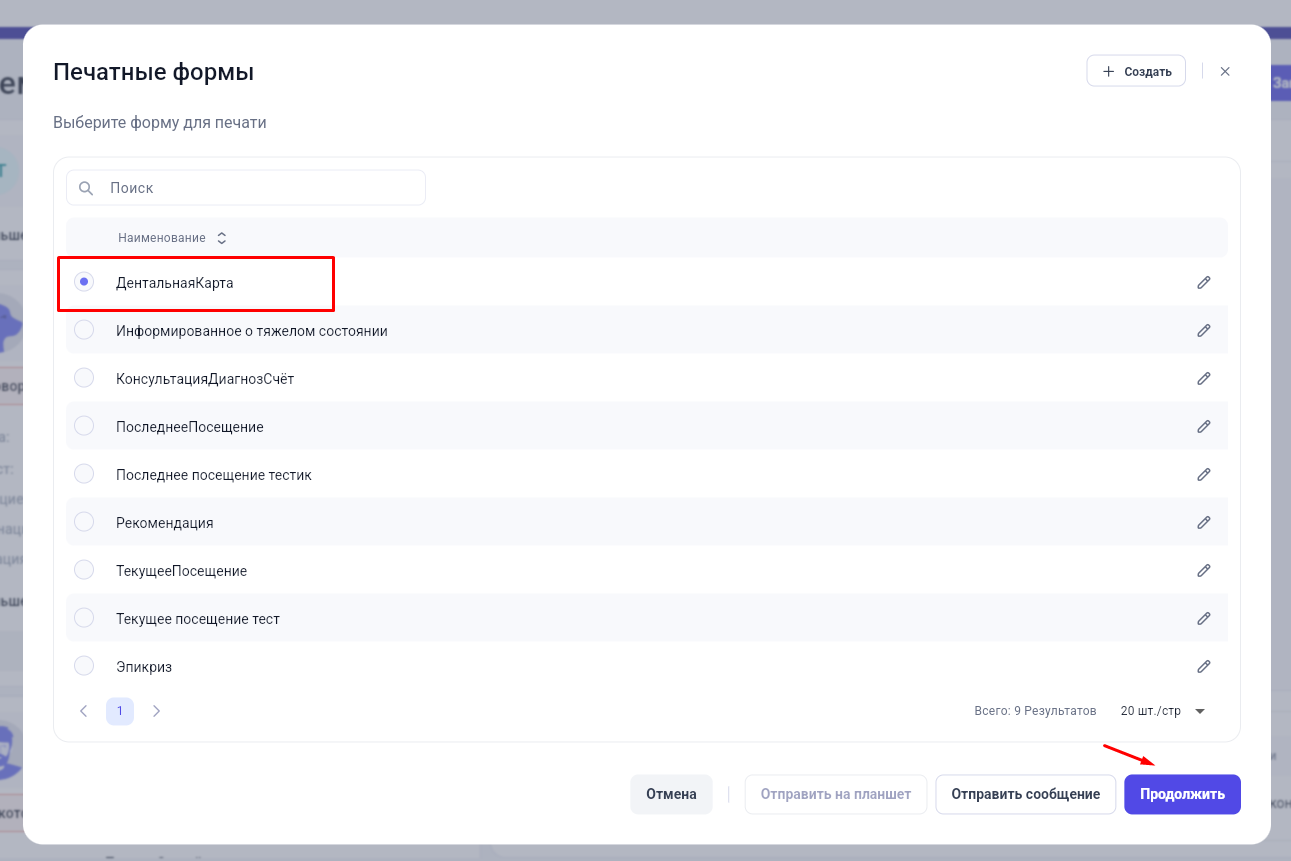Edit Текущее посещение тест via pencil icon

(1204, 619)
